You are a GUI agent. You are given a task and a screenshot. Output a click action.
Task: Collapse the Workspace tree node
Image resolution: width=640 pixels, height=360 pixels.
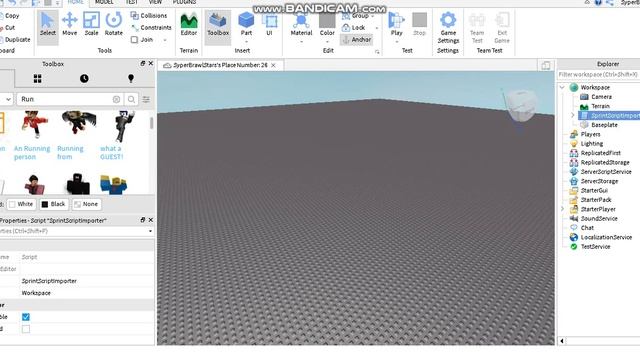pos(562,87)
